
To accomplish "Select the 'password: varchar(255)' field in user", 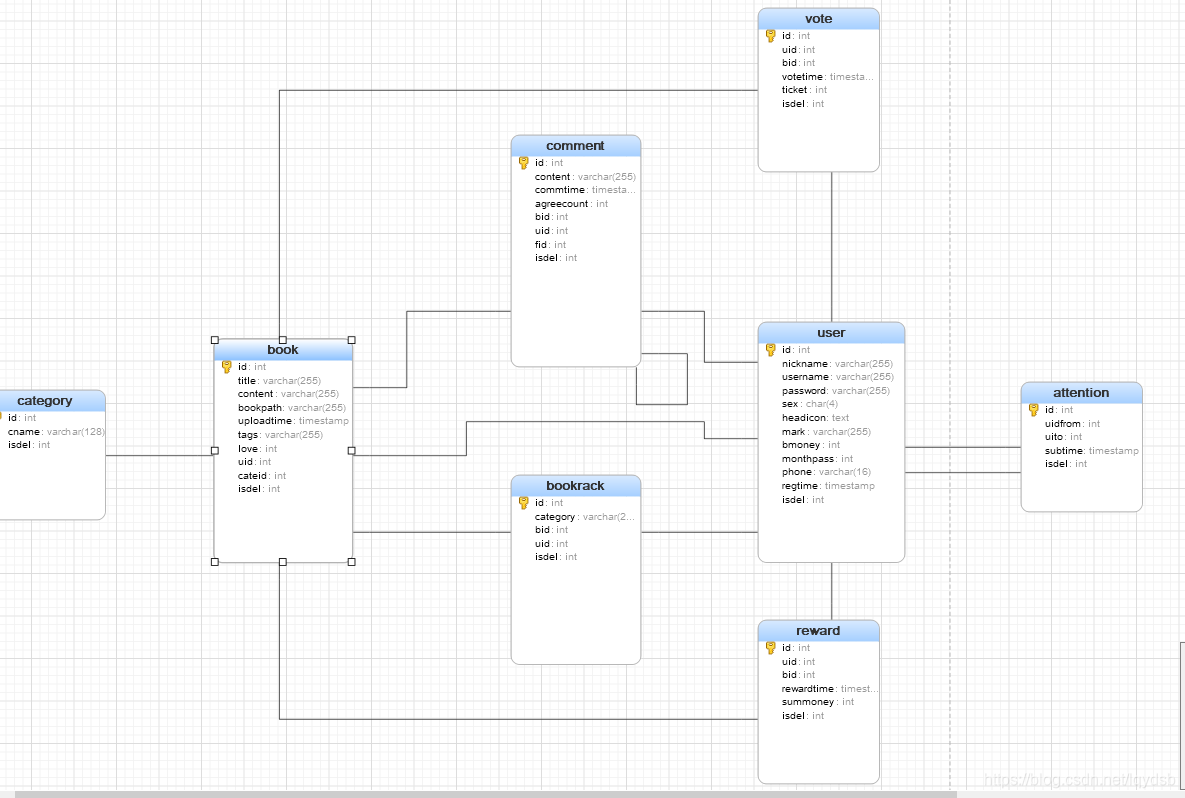I will pos(836,391).
